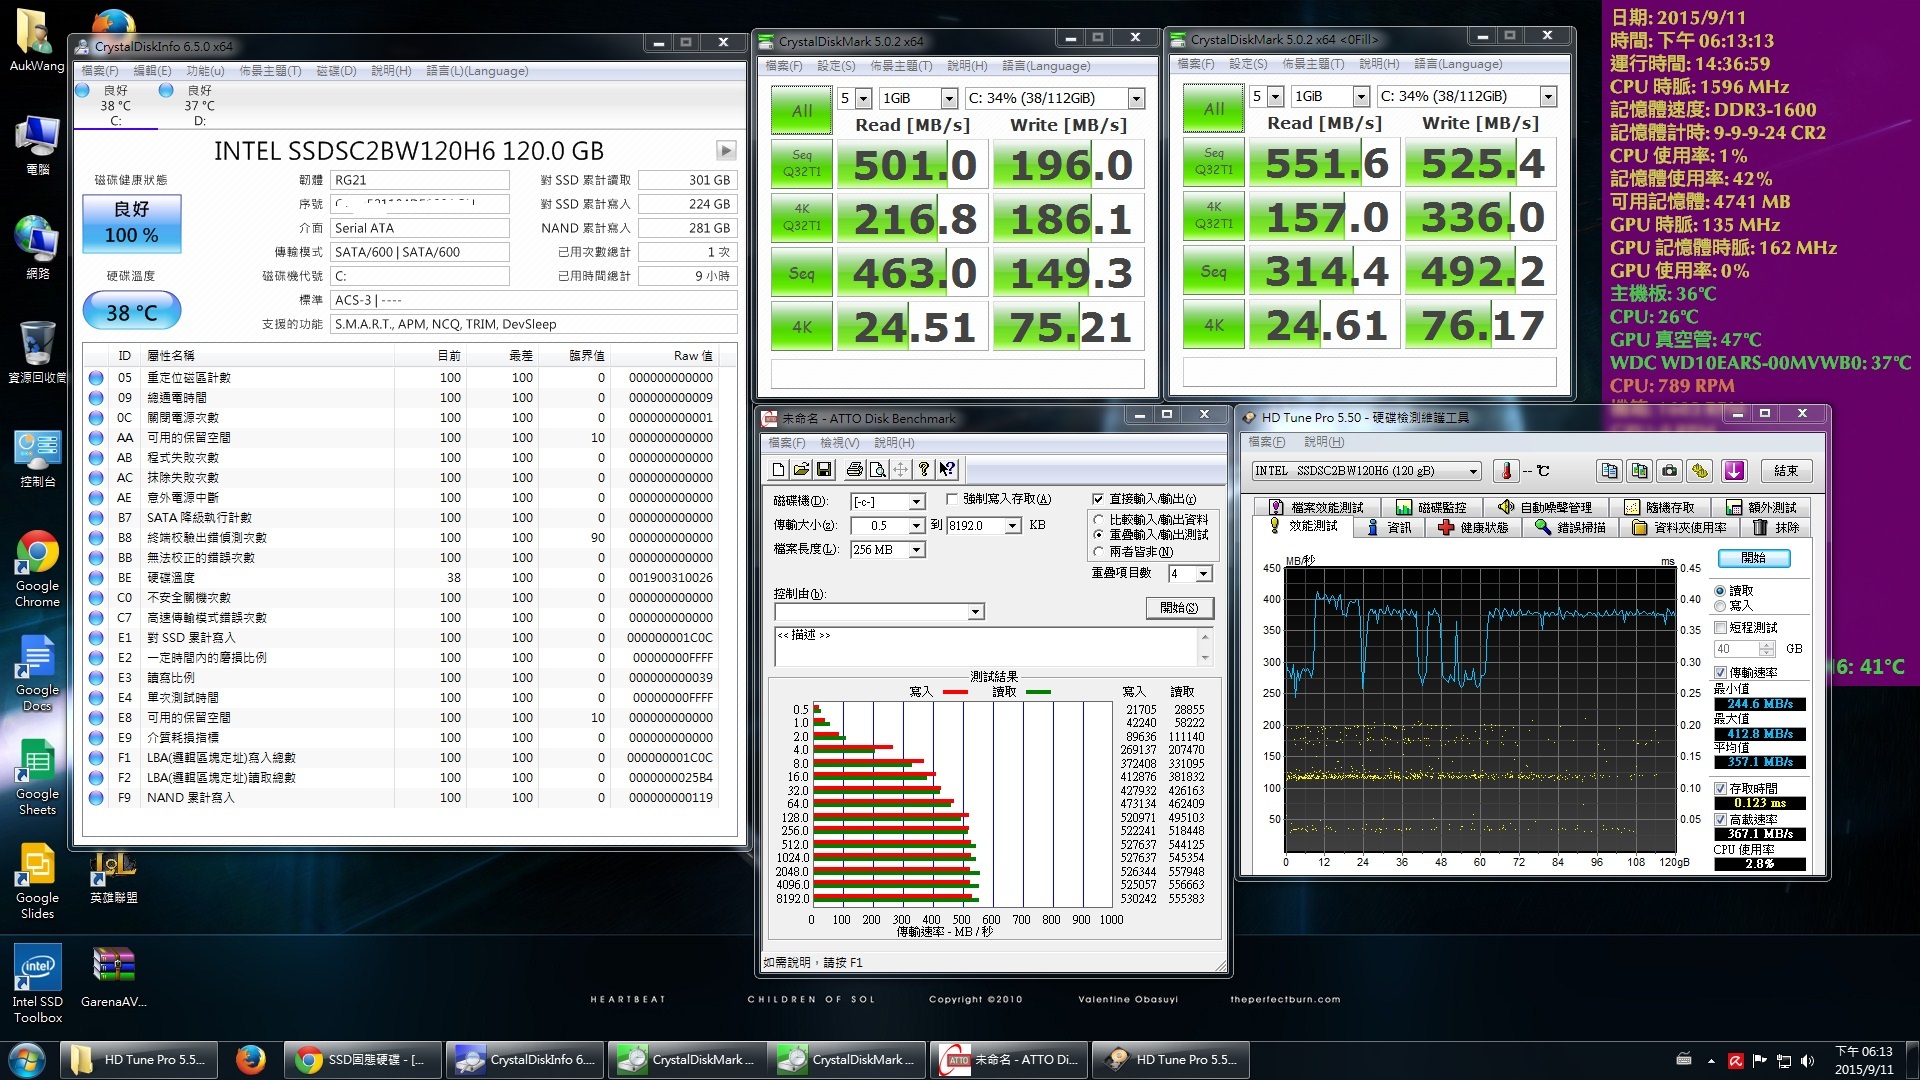Select the Neither radio button in ATTO

pyautogui.click(x=1099, y=551)
